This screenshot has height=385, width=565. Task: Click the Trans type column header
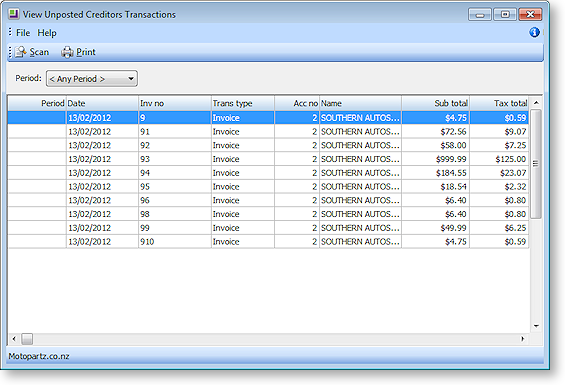[x=243, y=103]
